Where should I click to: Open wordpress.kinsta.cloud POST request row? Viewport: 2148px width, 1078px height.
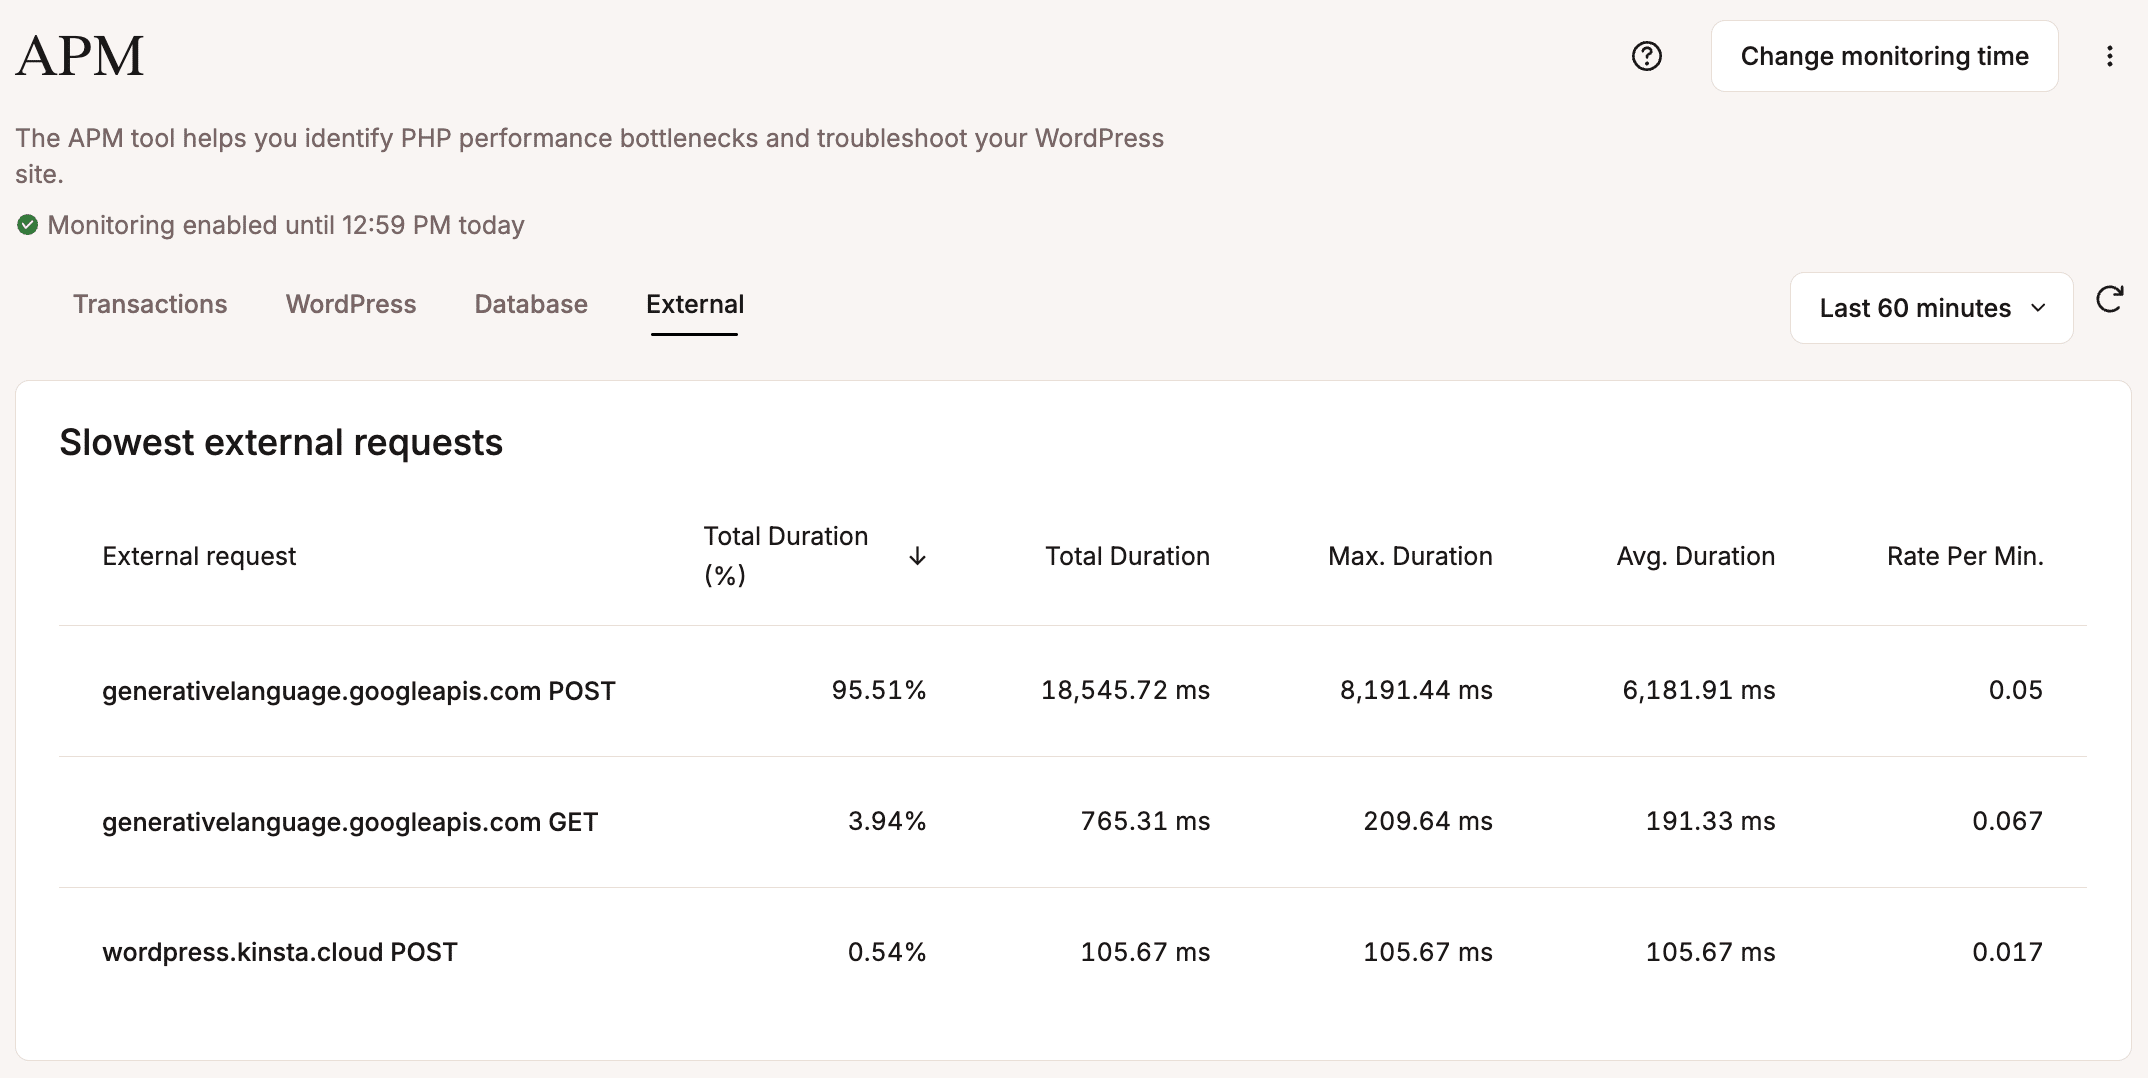(1073, 952)
